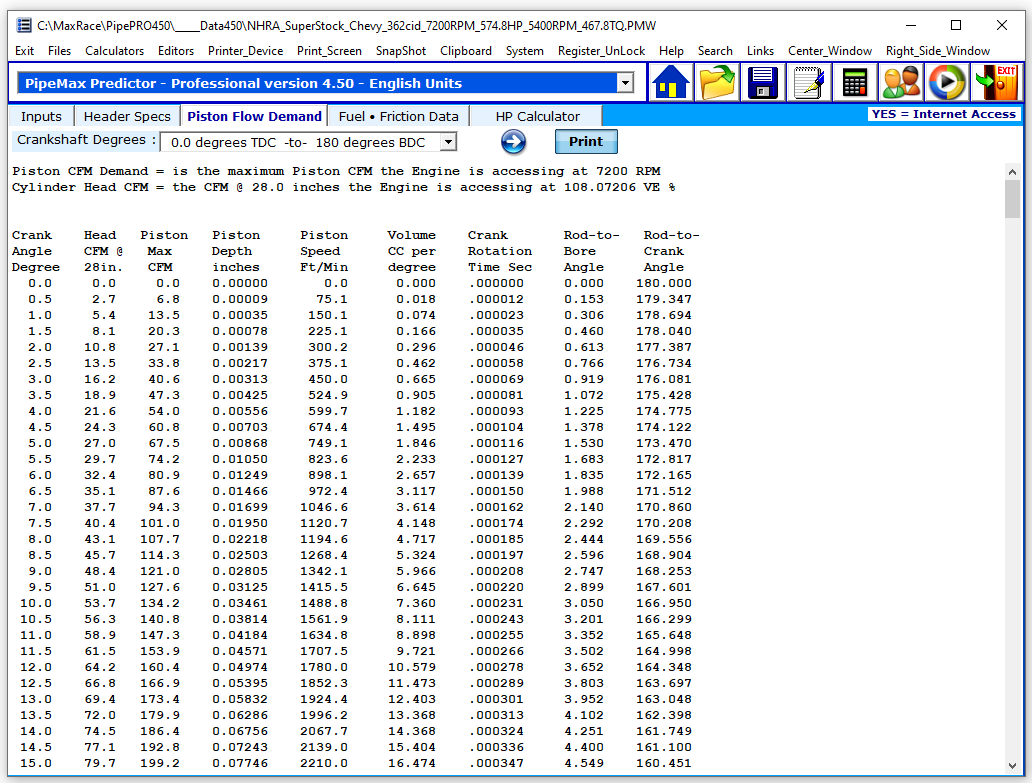Select the Piston Flow Demand tab
The height and width of the screenshot is (783, 1032).
(x=254, y=116)
